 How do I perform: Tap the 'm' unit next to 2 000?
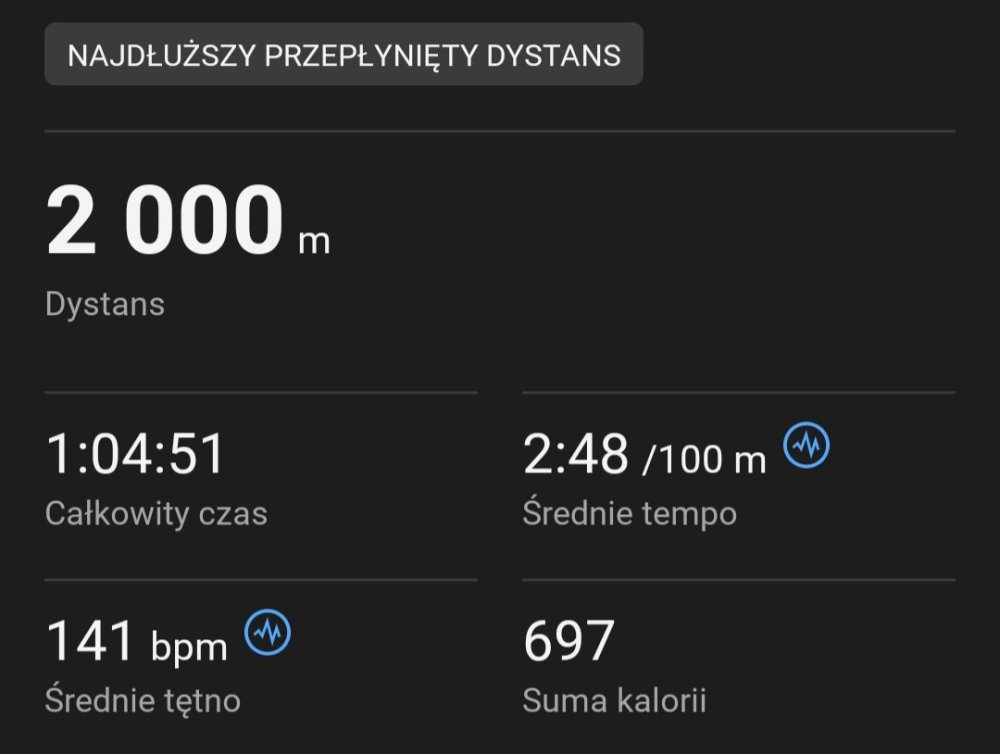314,242
